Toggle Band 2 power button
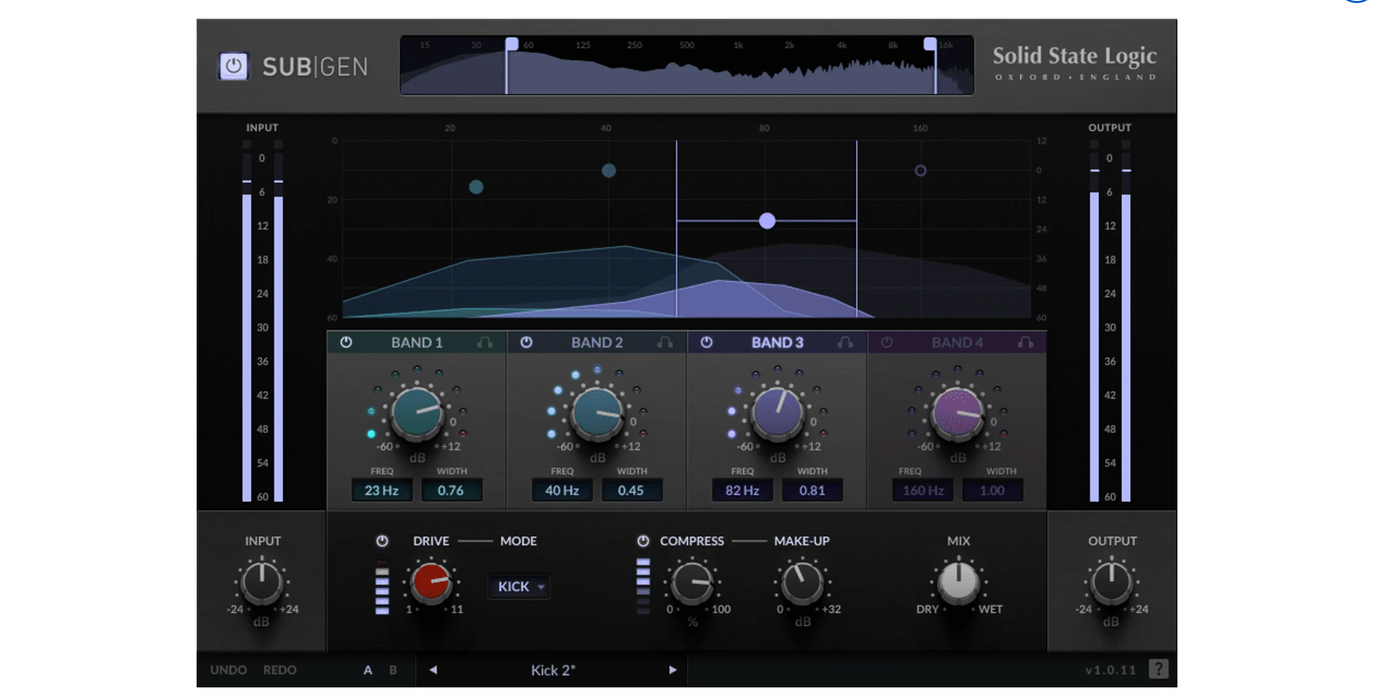The height and width of the screenshot is (700, 1374). (526, 342)
